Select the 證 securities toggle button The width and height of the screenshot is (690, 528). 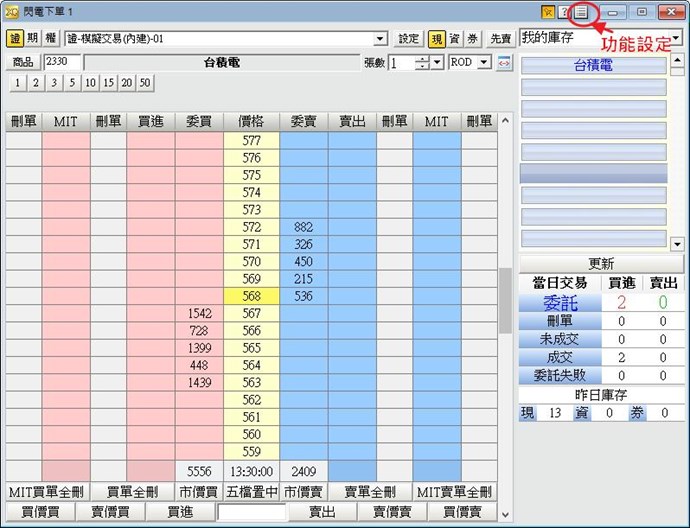(15, 38)
